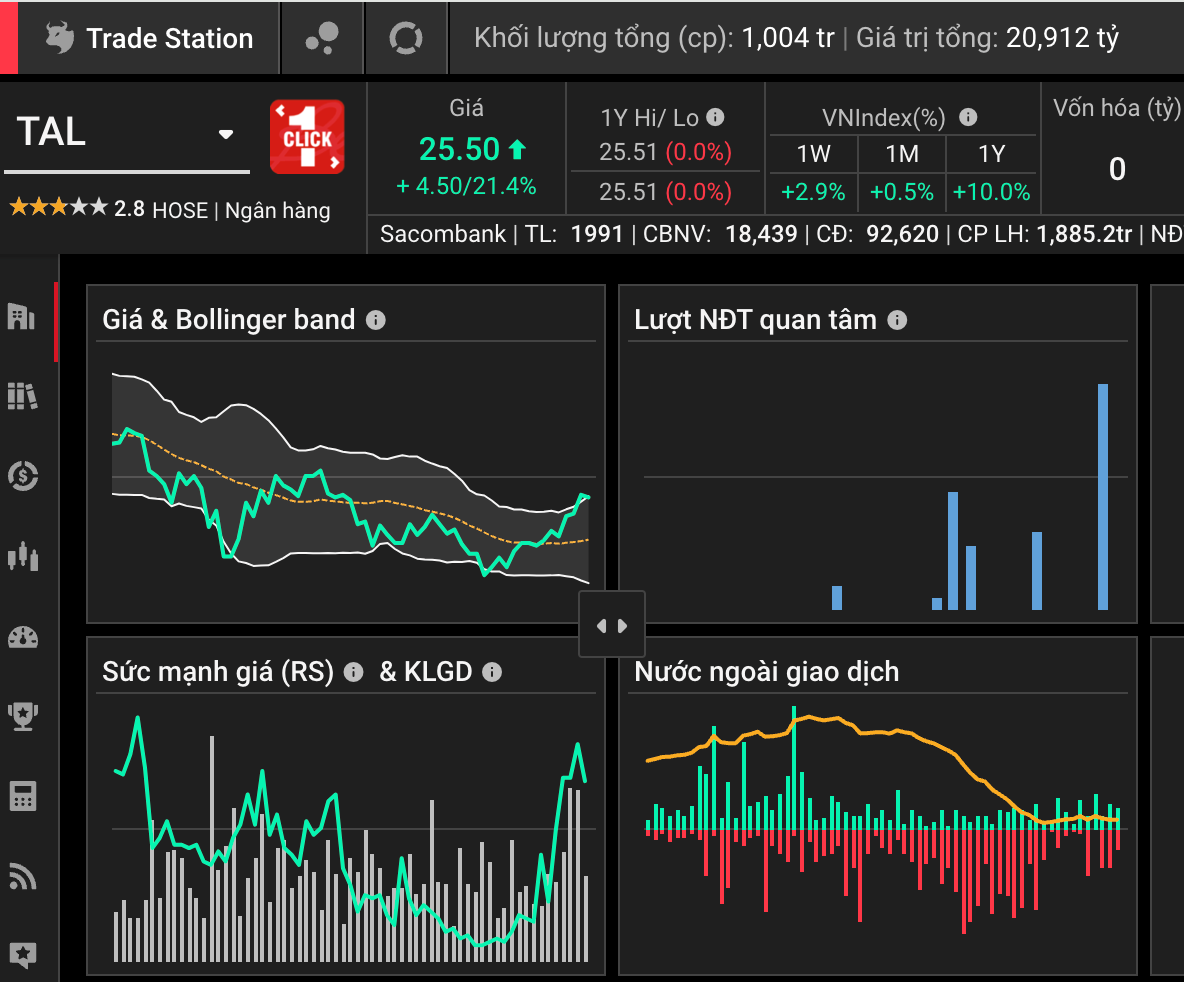This screenshot has height=982, width=1184.
Task: Click the RSS feed sidebar icon
Action: pos(21,876)
